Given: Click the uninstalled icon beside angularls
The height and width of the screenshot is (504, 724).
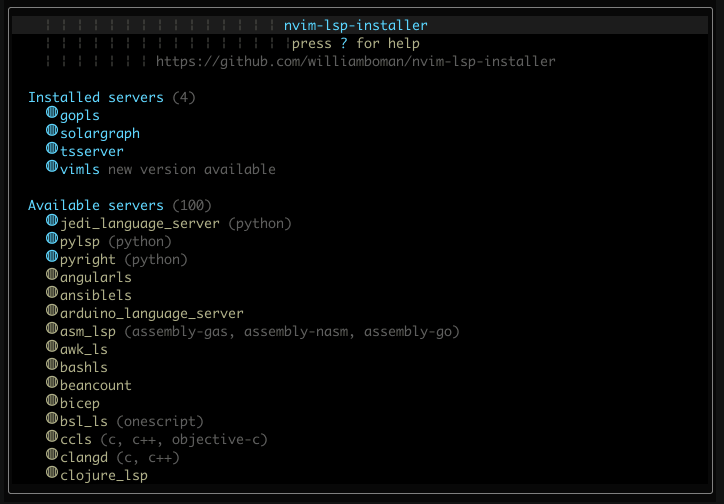Looking at the screenshot, I should click(52, 276).
